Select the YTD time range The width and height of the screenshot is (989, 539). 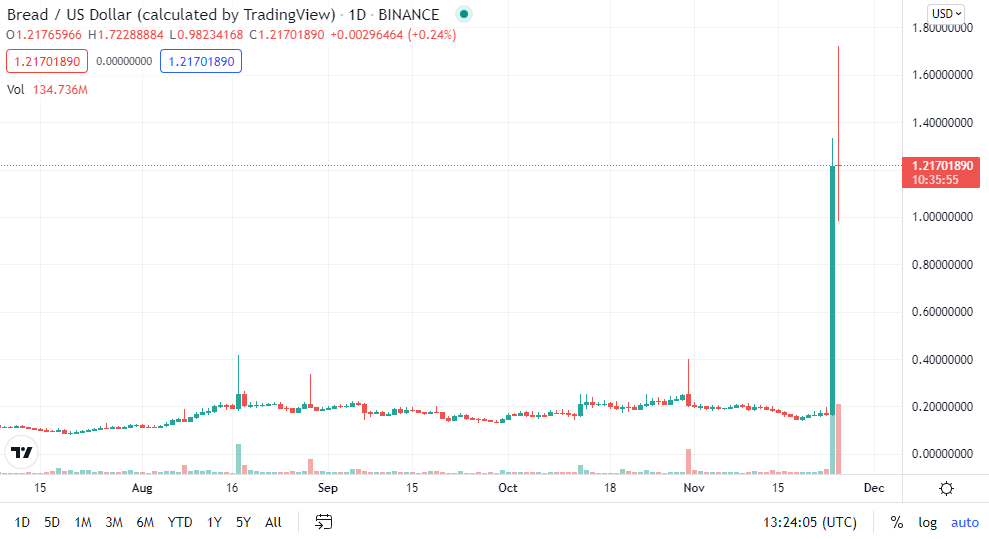coord(180,522)
